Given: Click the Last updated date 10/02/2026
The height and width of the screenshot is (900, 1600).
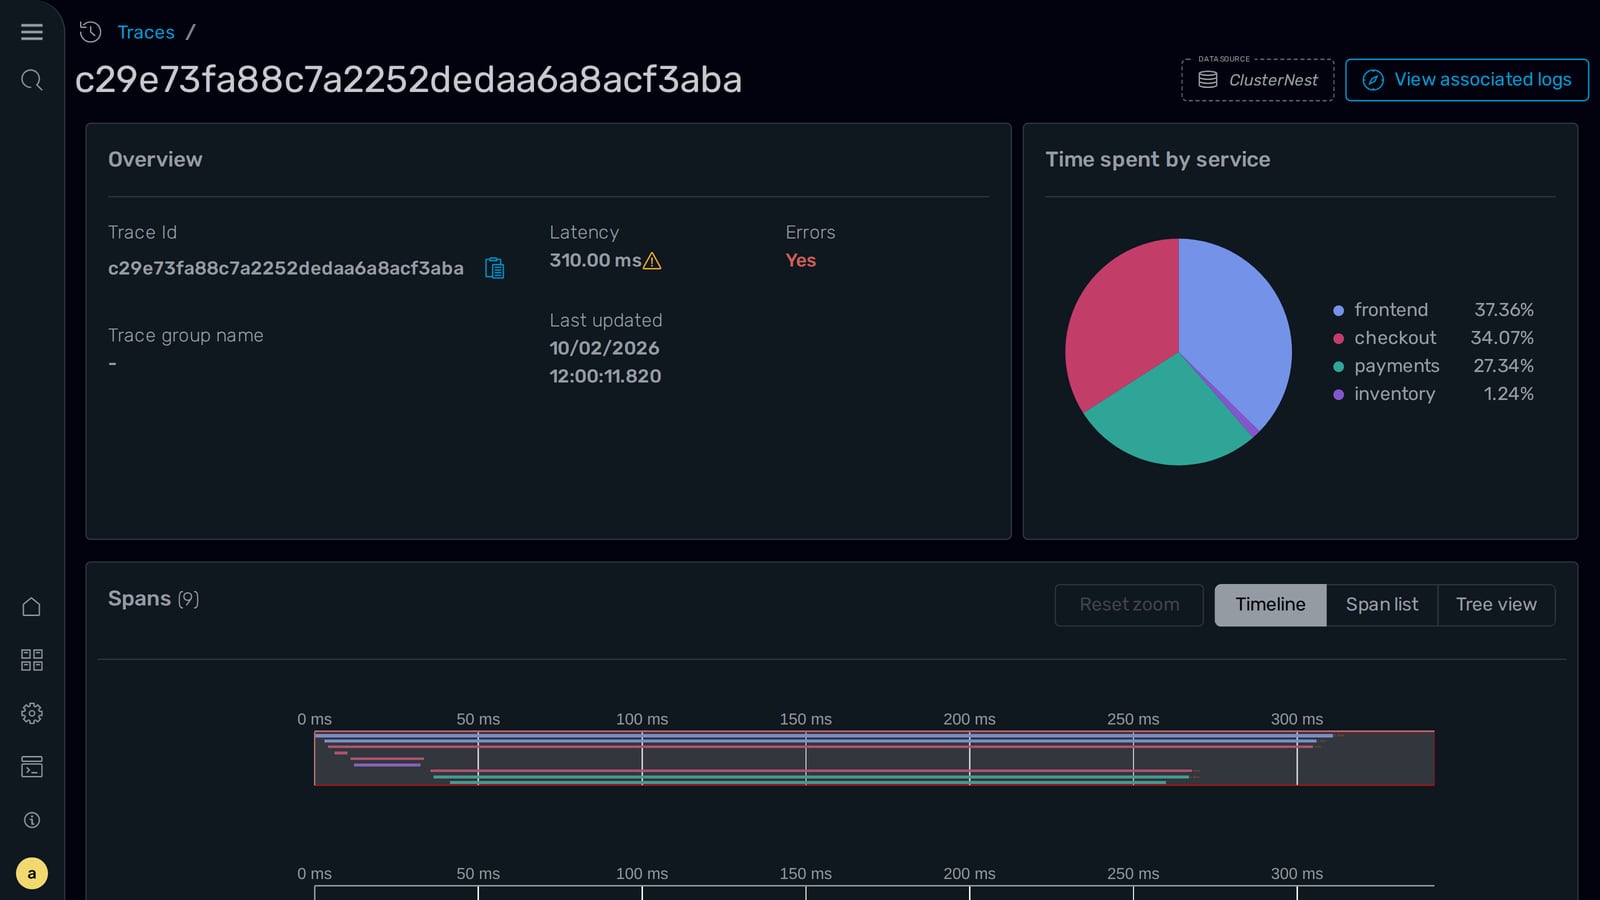Looking at the screenshot, I should click(x=604, y=348).
